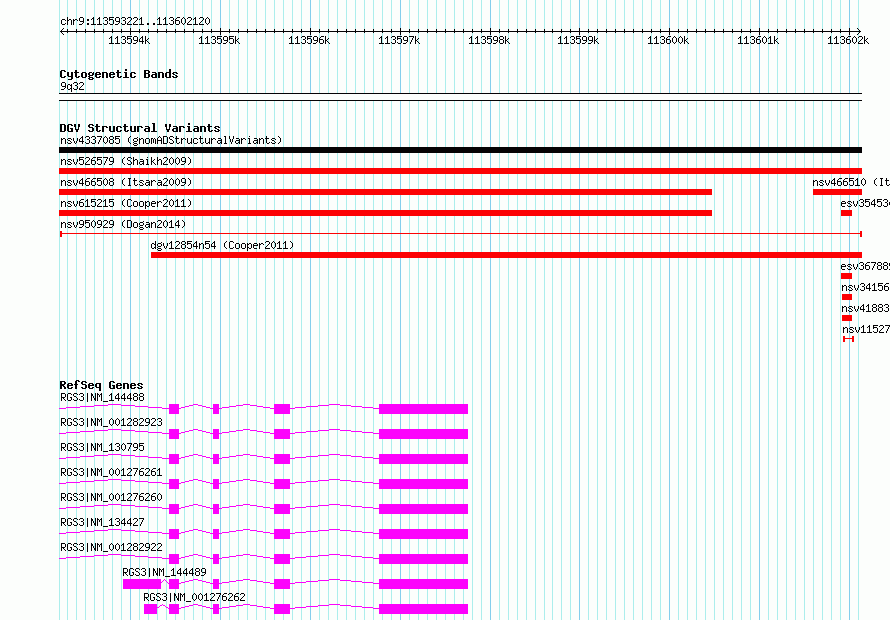The image size is (890, 620).
Task: Click the nsv615215 (Cooper2011) label
Action: (x=126, y=203)
